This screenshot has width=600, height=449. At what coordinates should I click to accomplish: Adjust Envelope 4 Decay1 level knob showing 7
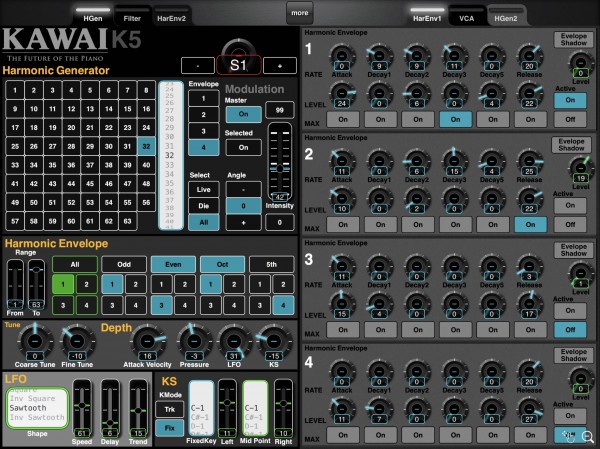click(x=379, y=410)
